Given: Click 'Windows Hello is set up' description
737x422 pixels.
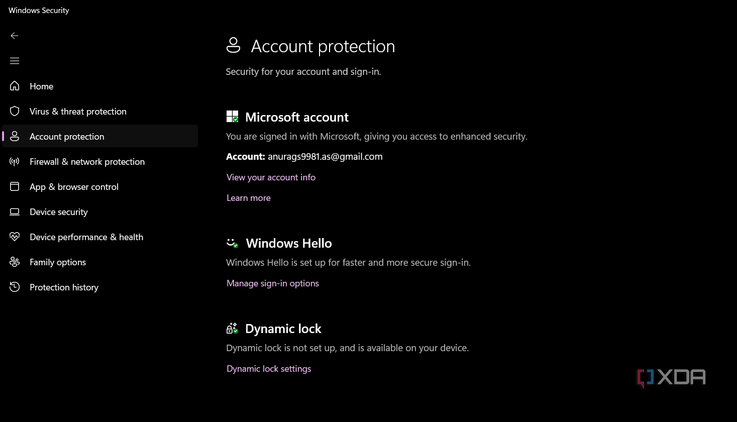Looking at the screenshot, I should tap(348, 263).
